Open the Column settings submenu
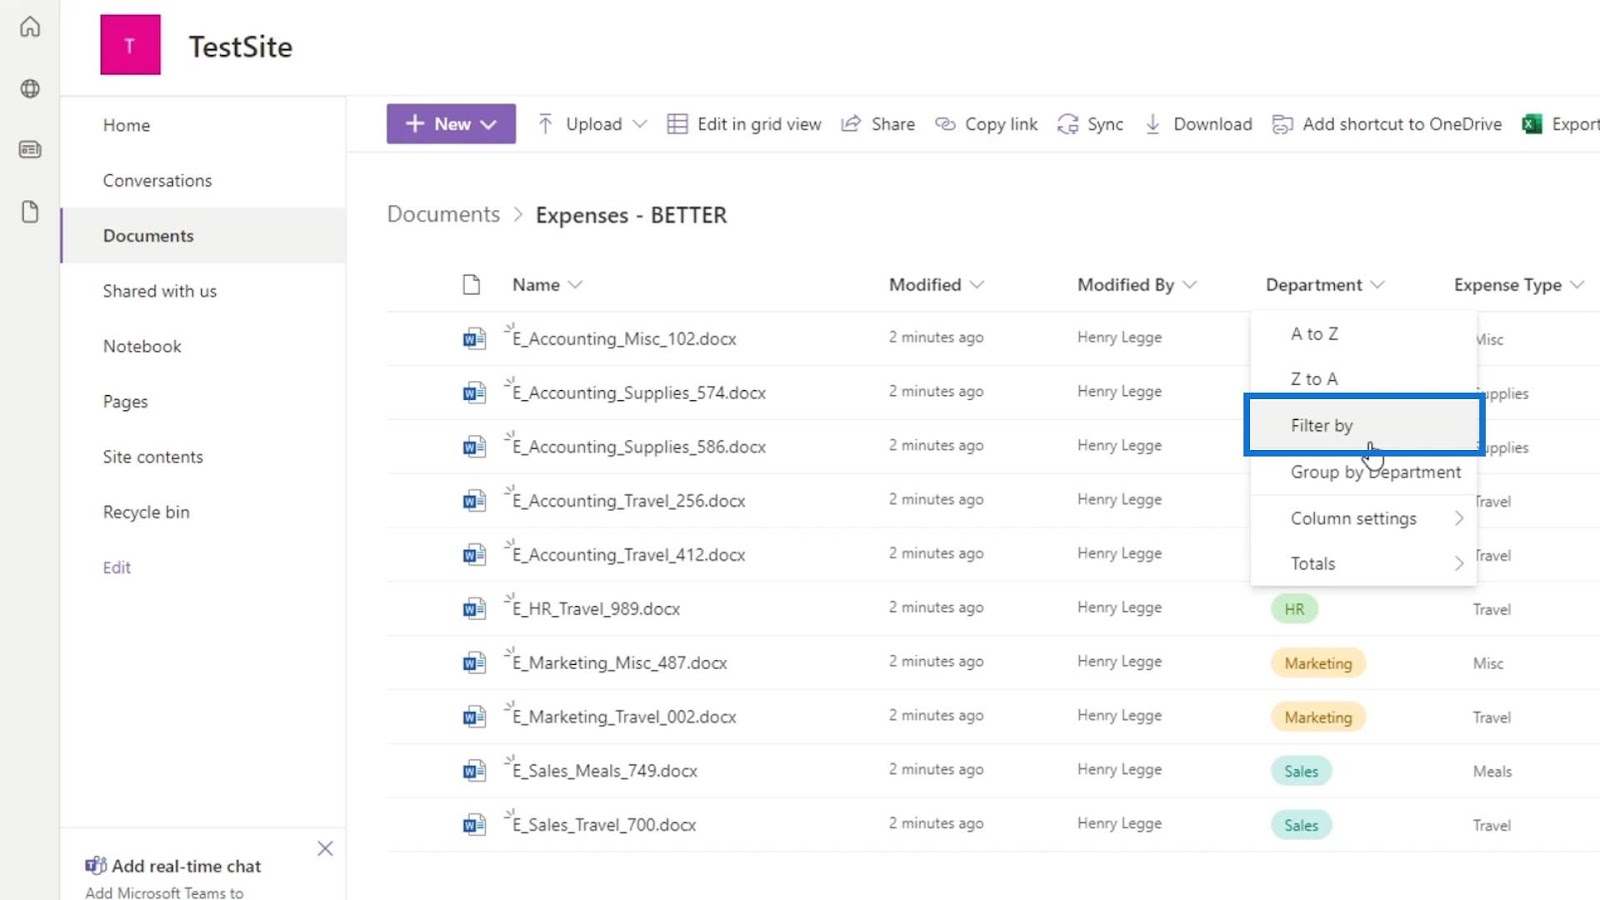 click(1364, 518)
